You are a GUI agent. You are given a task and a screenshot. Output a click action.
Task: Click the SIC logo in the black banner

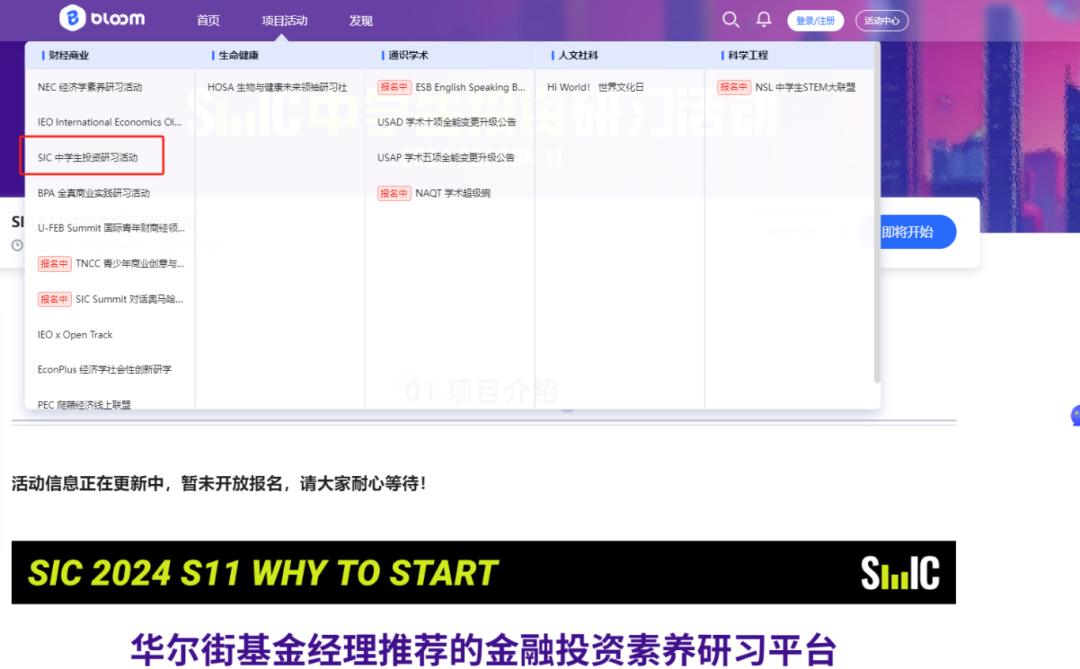[x=900, y=573]
